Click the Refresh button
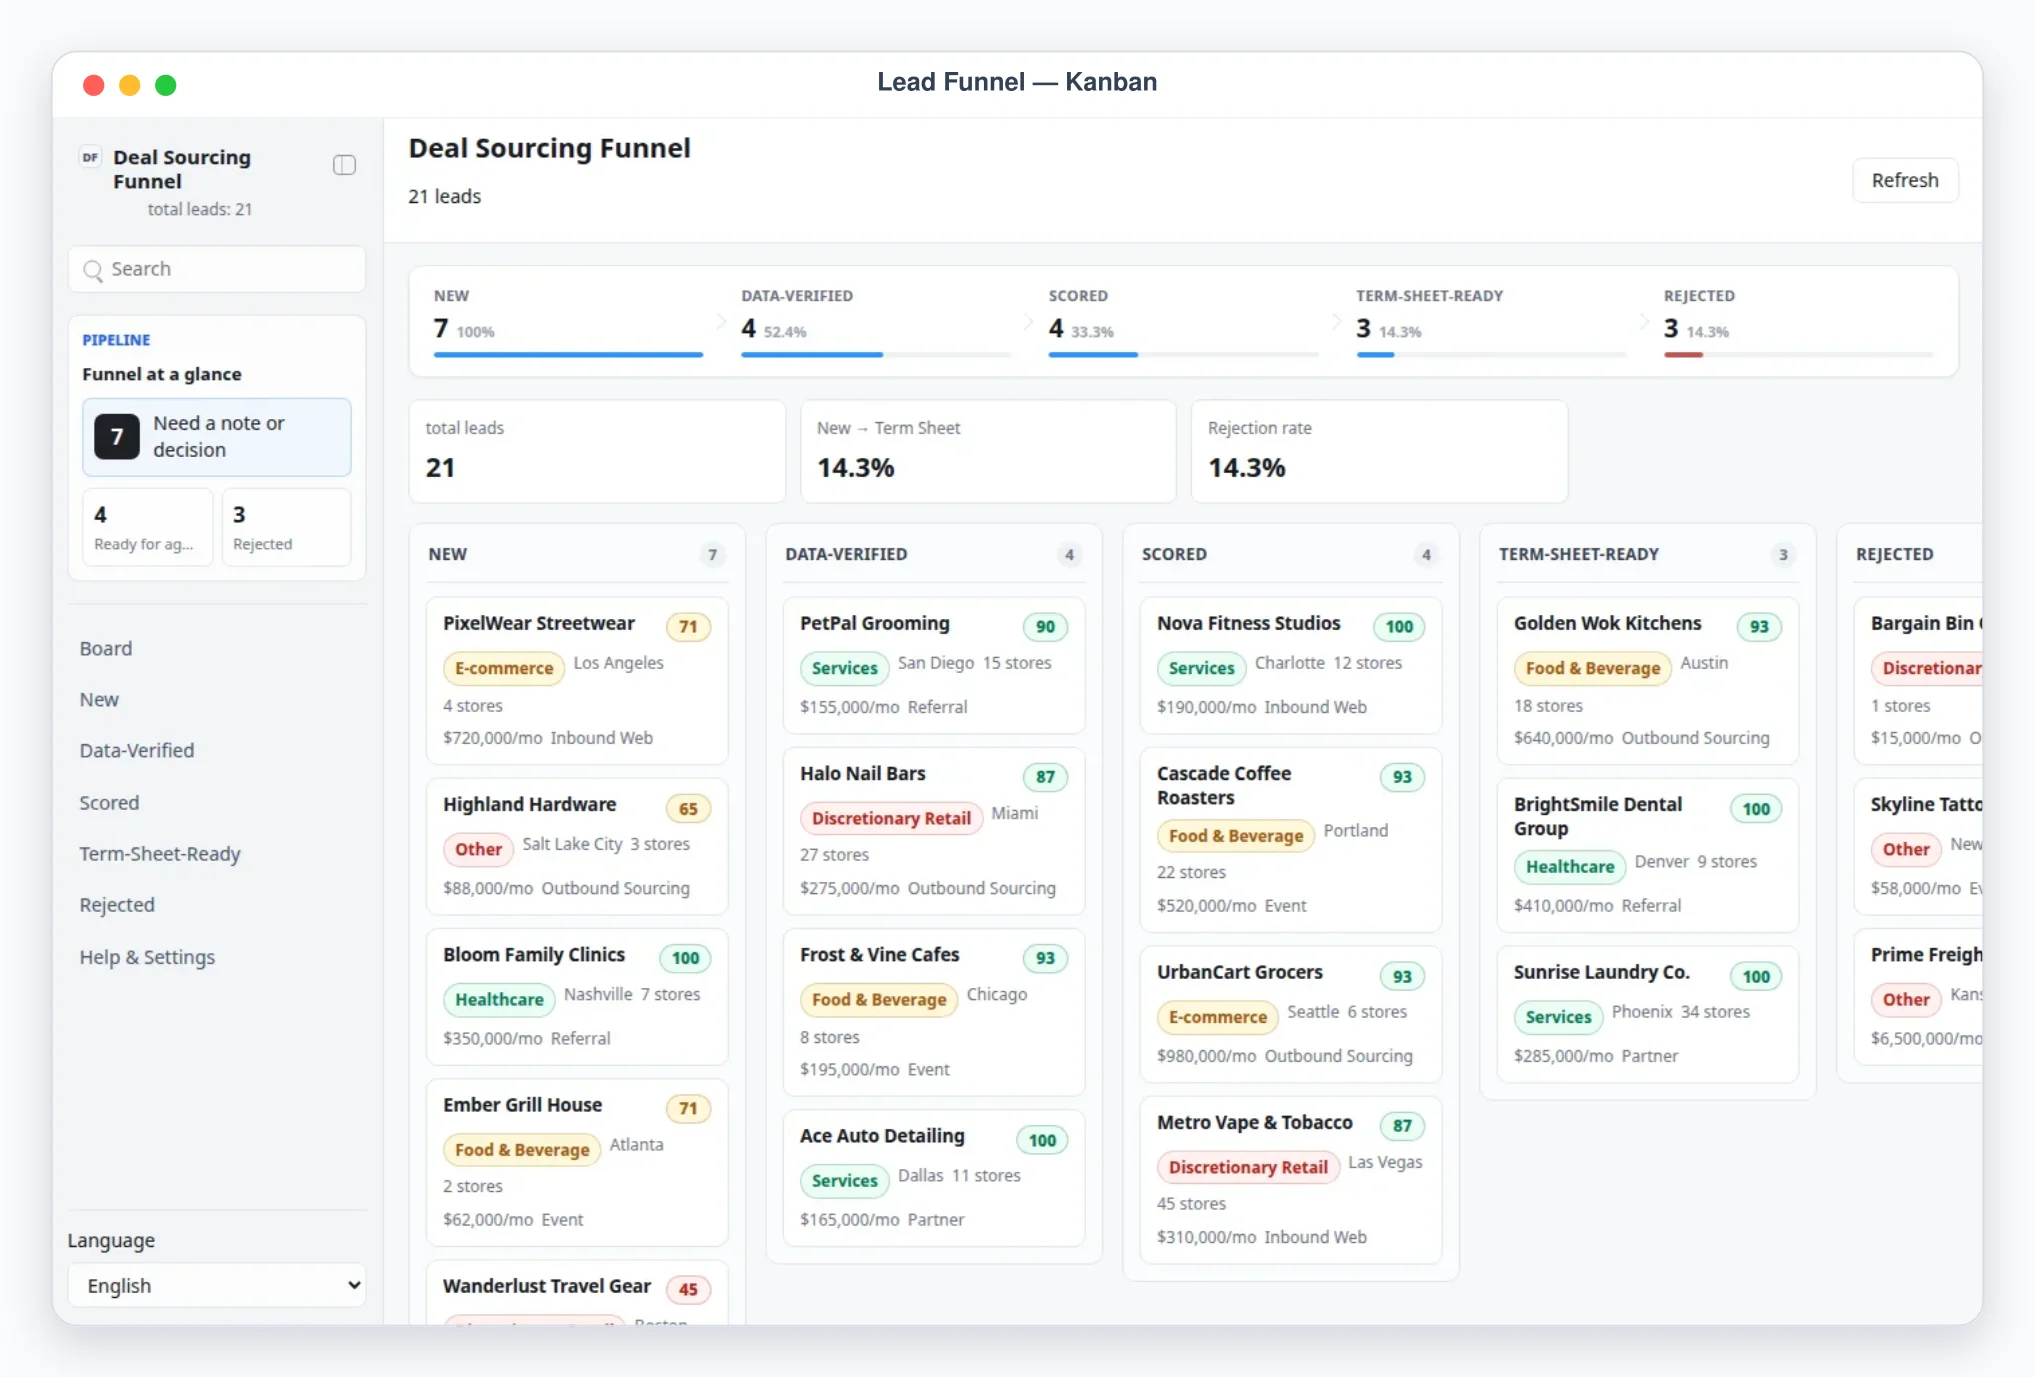The height and width of the screenshot is (1377, 2035). coord(1904,180)
